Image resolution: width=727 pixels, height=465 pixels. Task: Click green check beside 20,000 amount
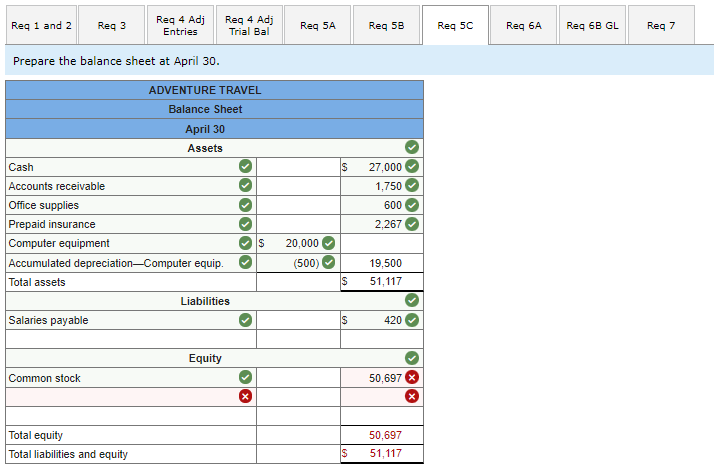tap(328, 243)
